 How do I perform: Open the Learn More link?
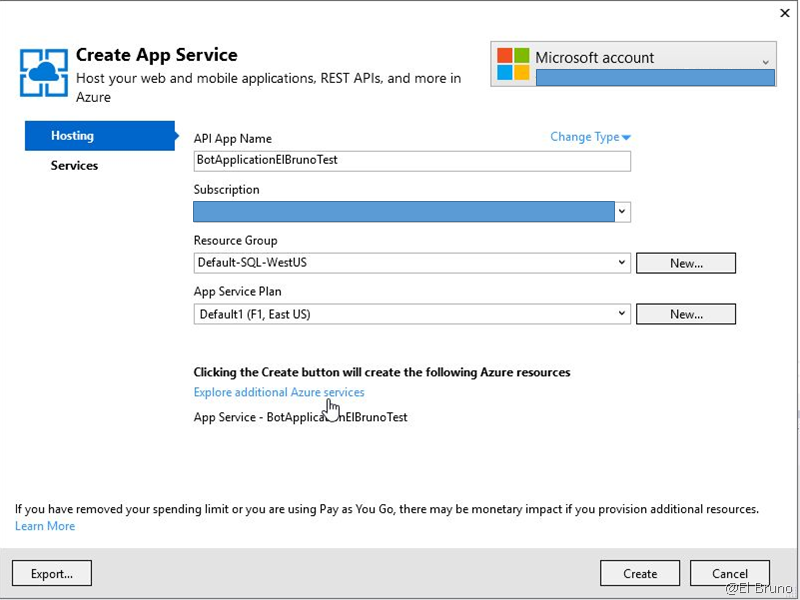tap(45, 526)
